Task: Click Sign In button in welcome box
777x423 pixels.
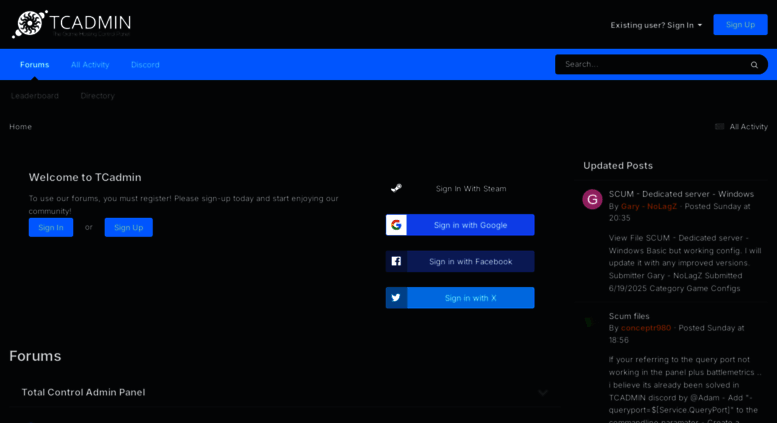Action: click(x=51, y=227)
